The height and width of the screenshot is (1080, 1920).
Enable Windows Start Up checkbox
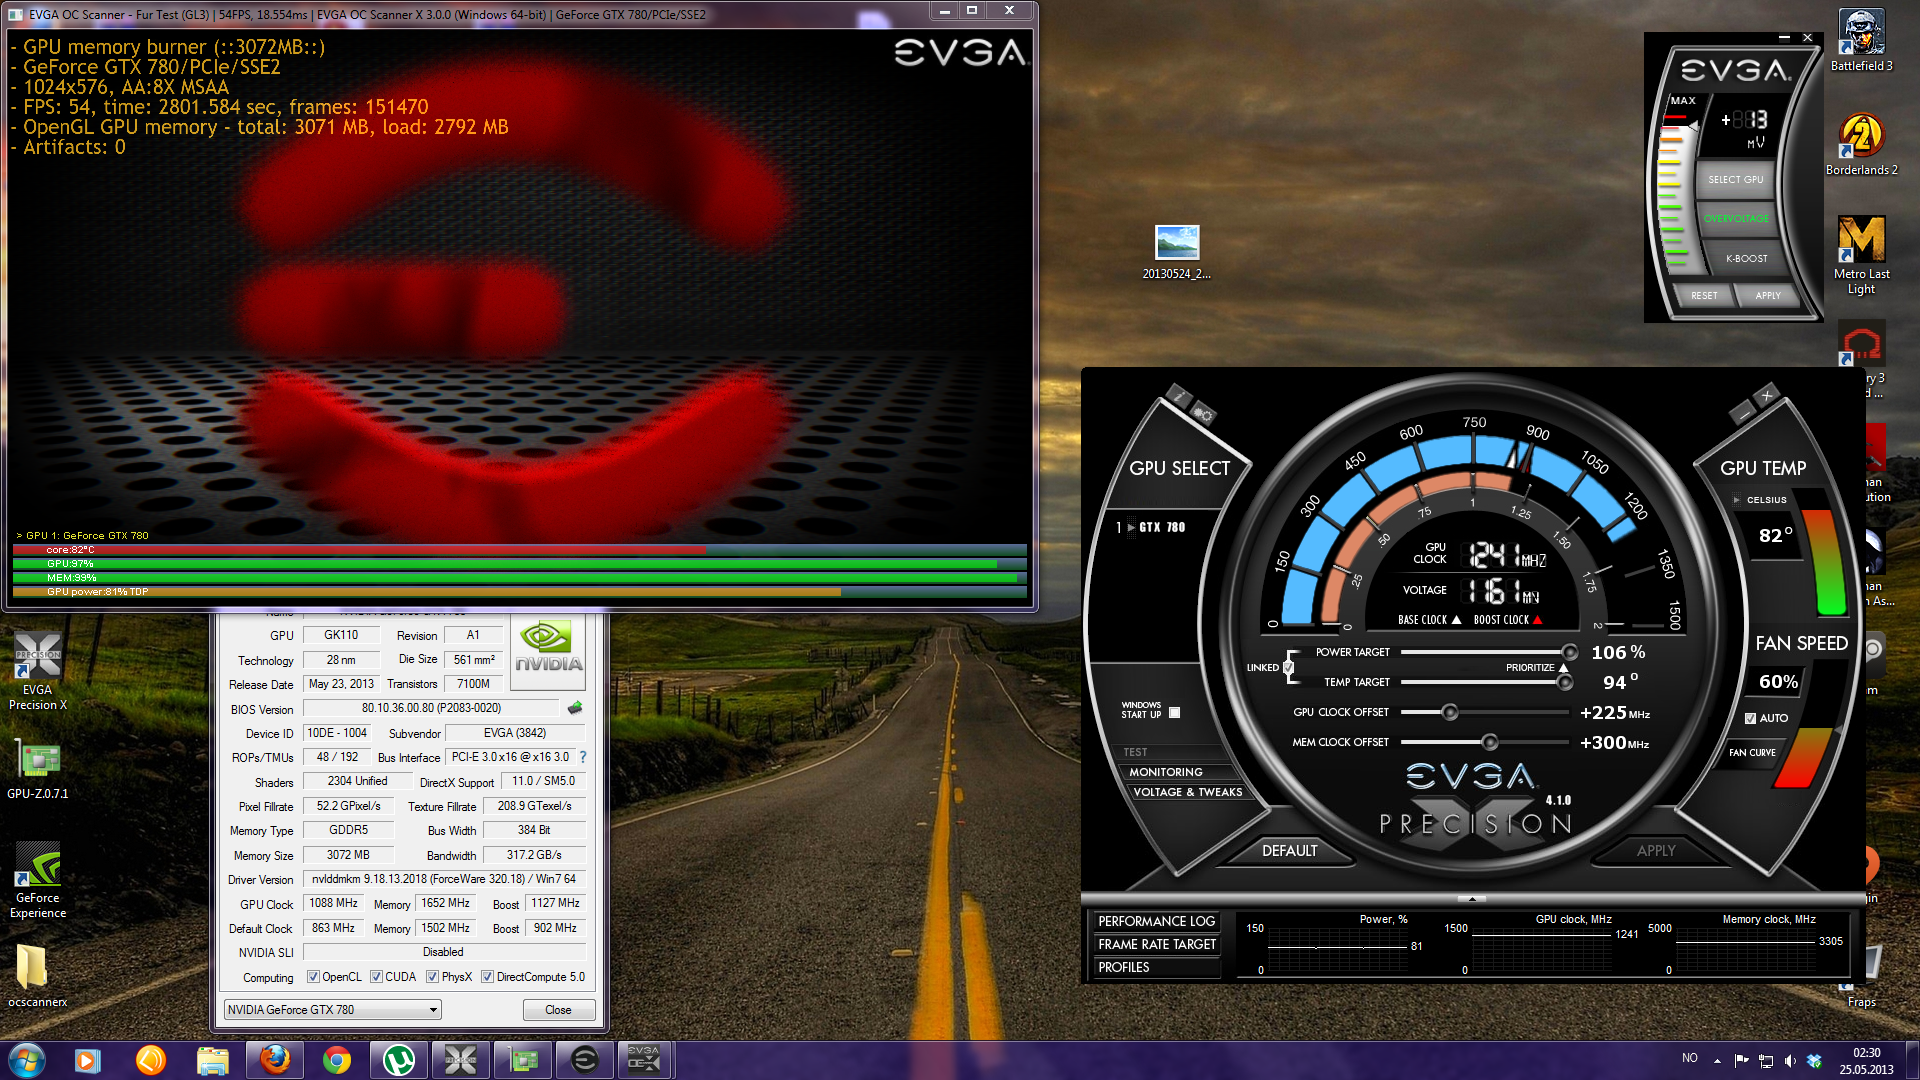[x=1175, y=713]
